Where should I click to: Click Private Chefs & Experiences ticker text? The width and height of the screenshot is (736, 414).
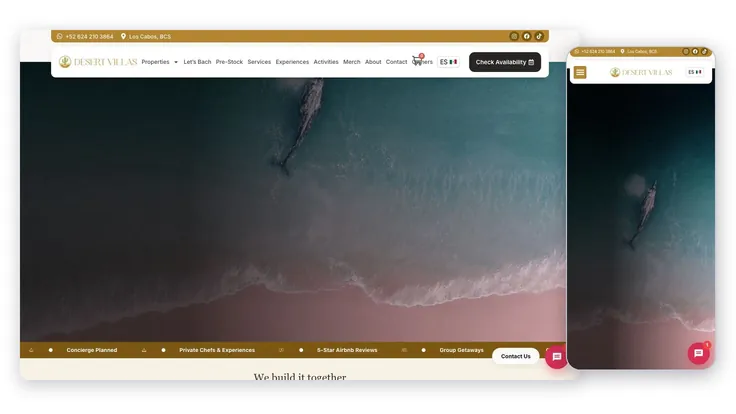[x=217, y=350]
